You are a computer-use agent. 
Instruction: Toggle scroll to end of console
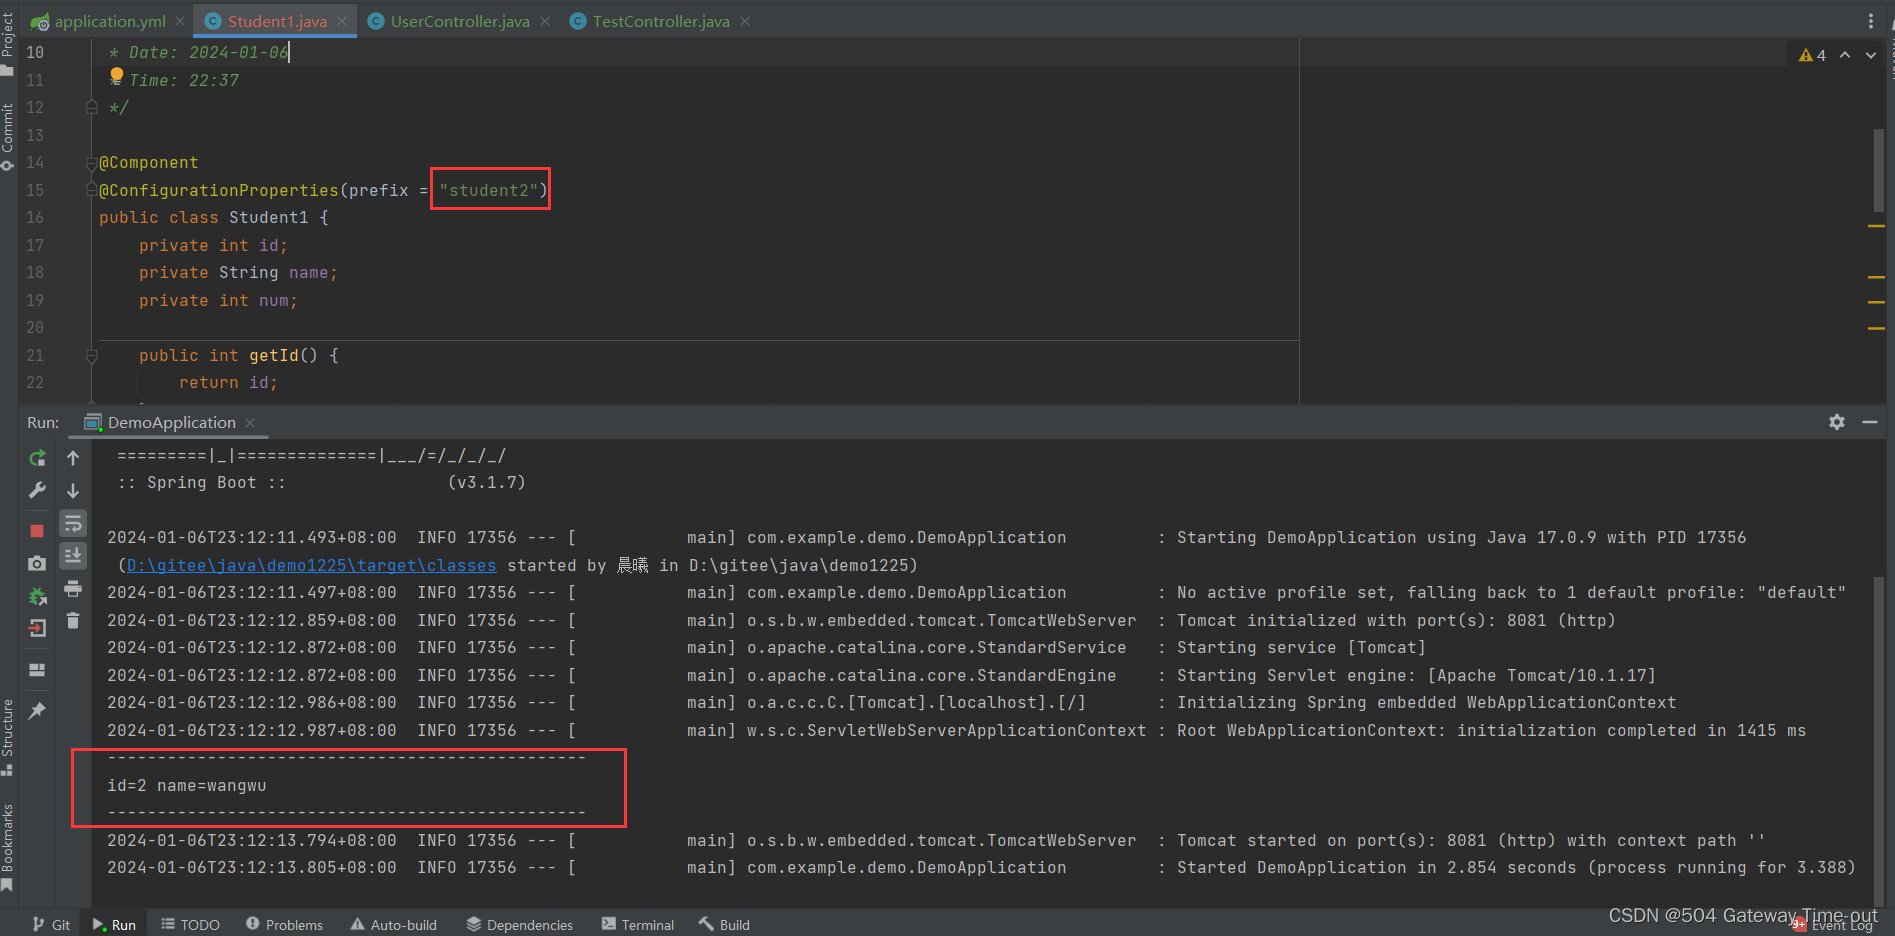pyautogui.click(x=73, y=556)
